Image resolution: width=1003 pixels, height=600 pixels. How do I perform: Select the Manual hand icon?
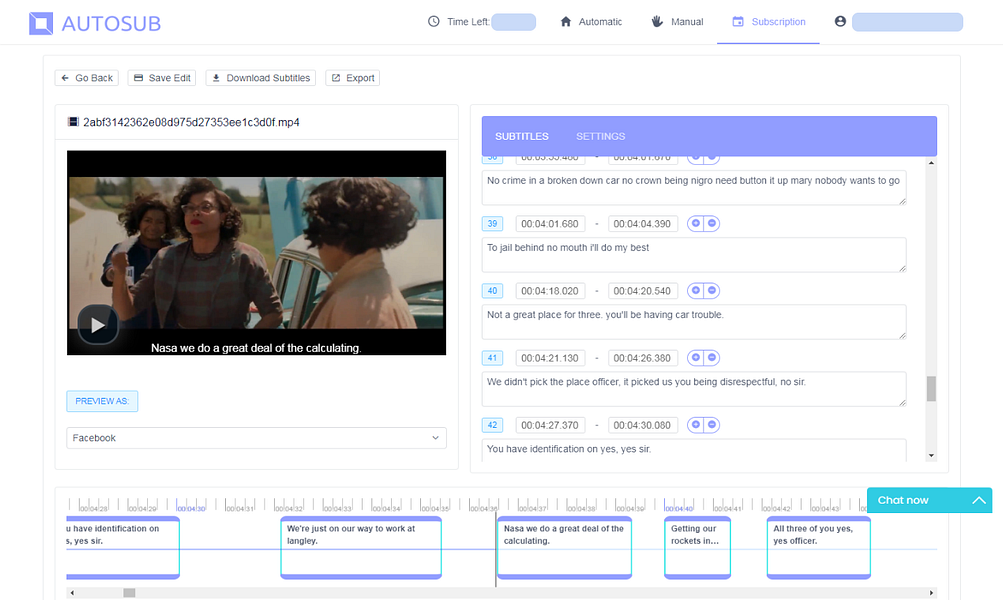[655, 21]
